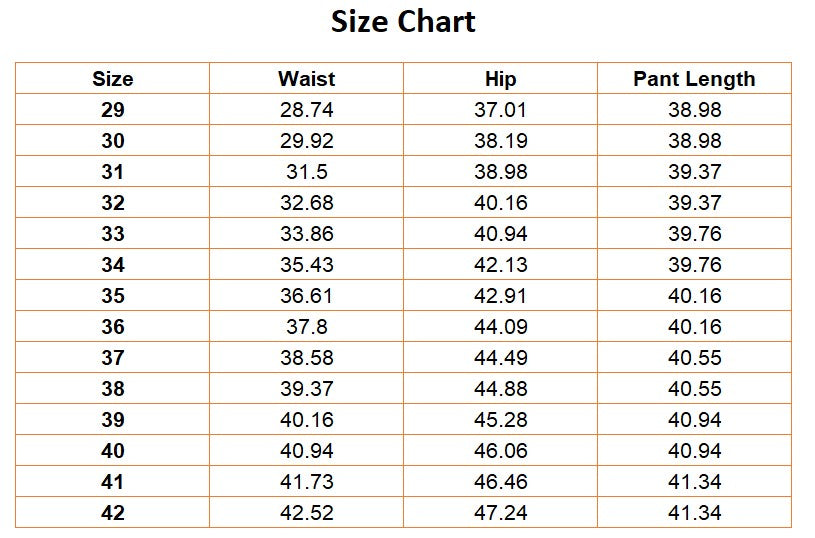Click hip value 37.01
Viewport: 815px width, 538px height.
coord(500,110)
